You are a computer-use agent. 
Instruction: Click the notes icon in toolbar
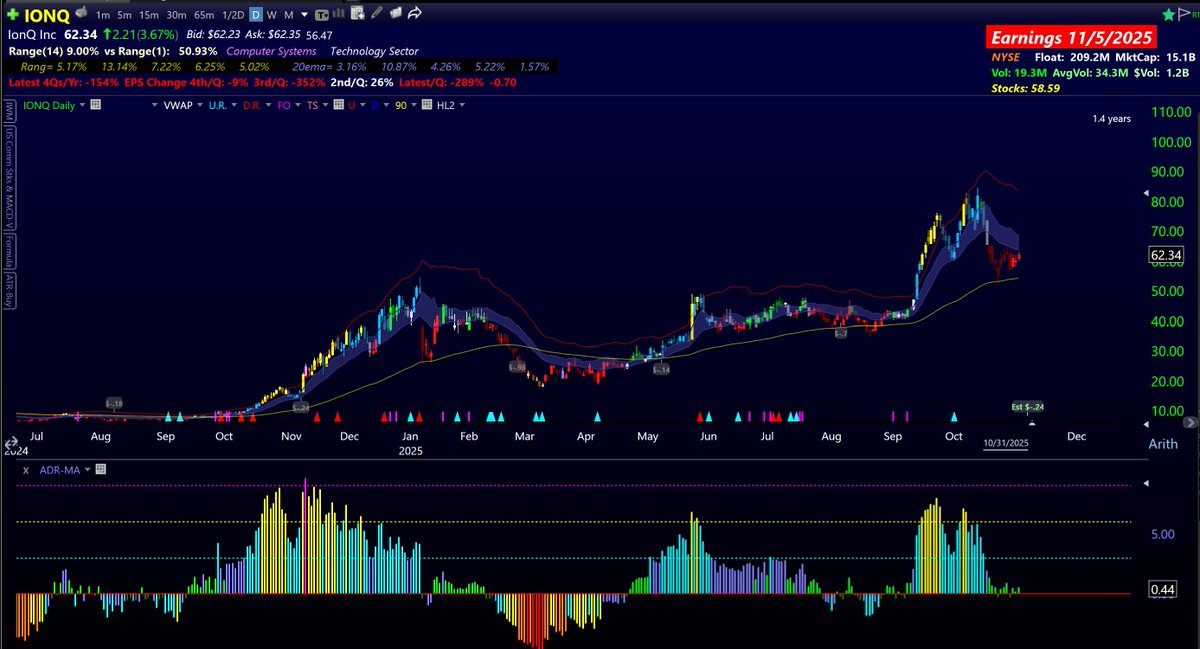tap(396, 13)
